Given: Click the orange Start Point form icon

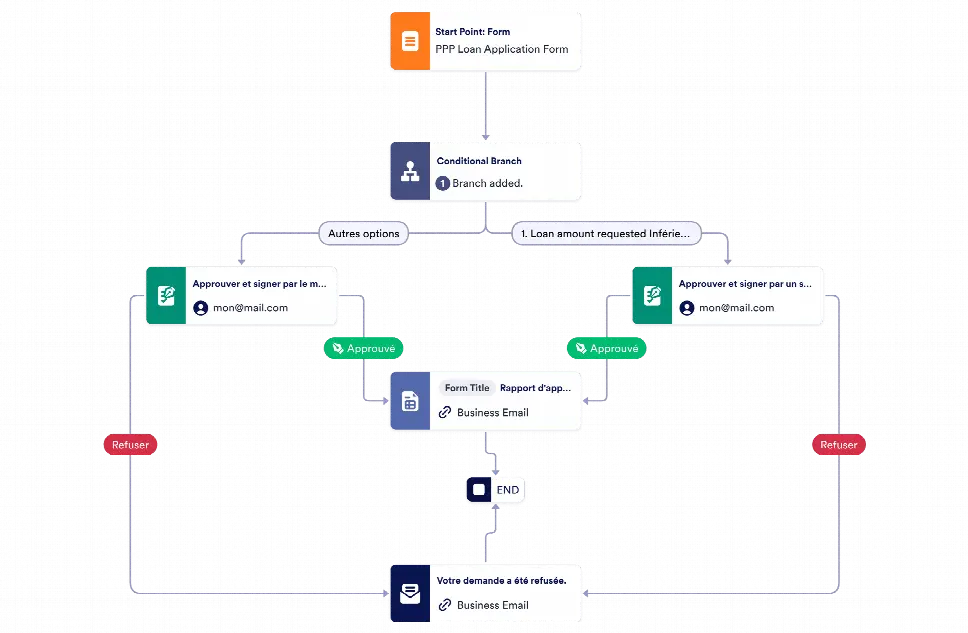Looking at the screenshot, I should click(x=410, y=41).
